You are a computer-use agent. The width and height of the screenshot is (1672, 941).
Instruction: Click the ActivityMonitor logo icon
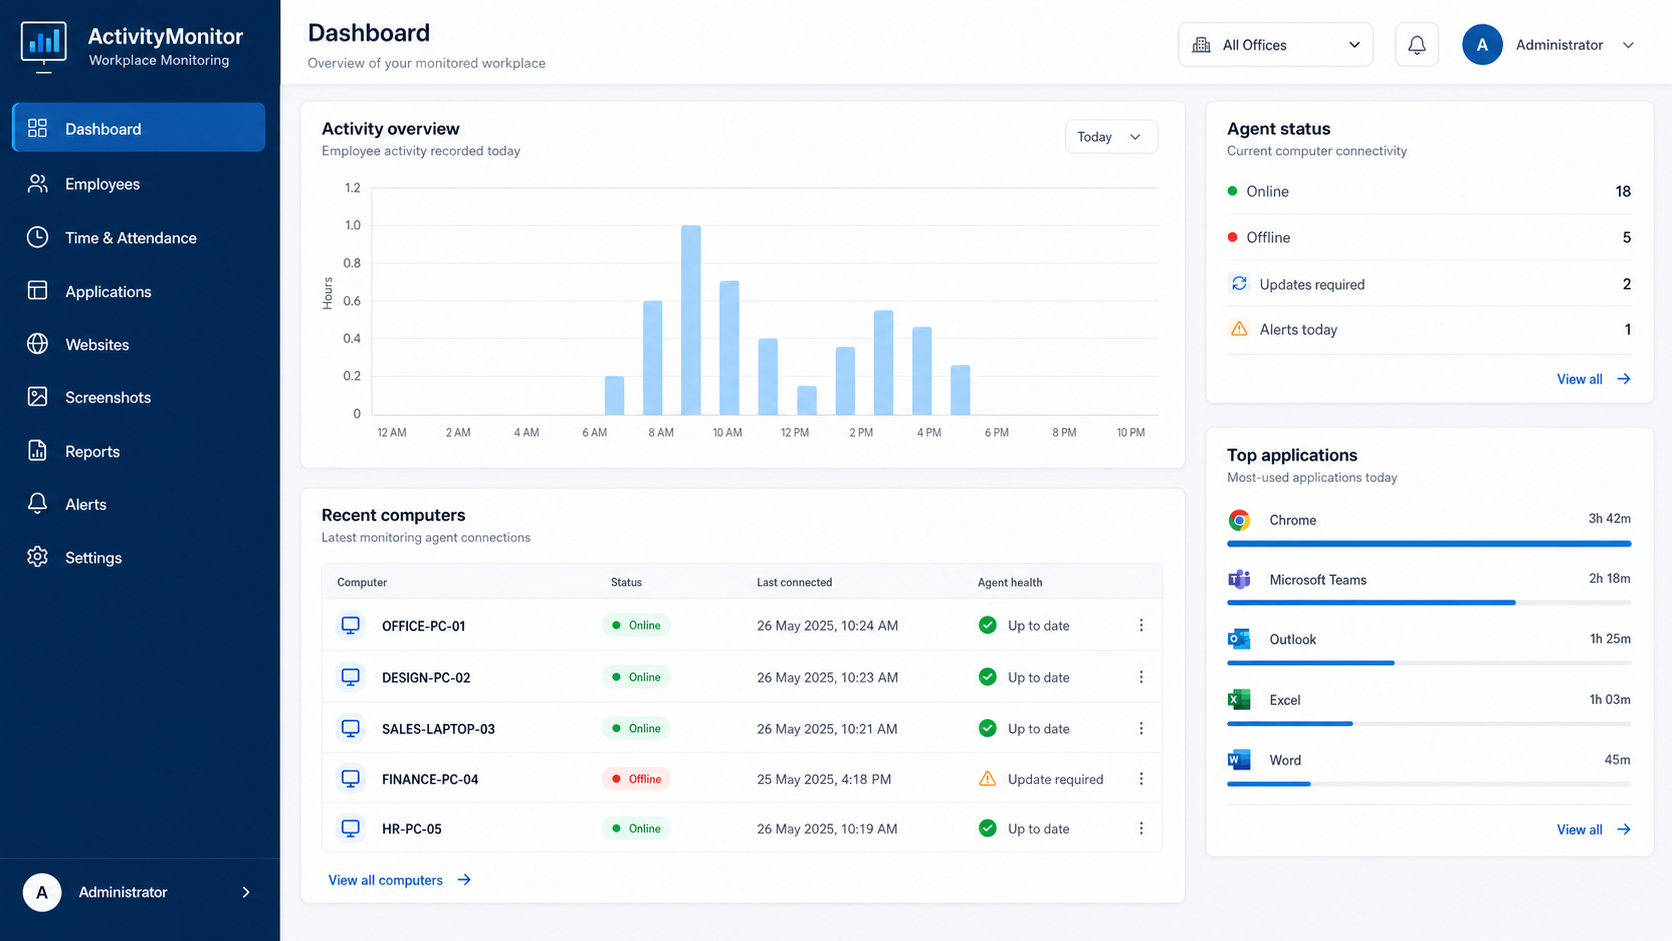click(x=43, y=46)
